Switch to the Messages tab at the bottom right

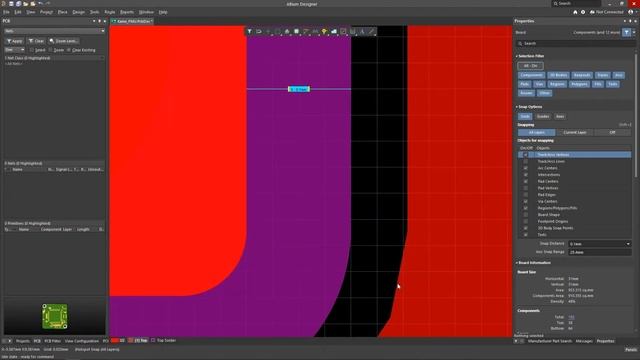584,341
